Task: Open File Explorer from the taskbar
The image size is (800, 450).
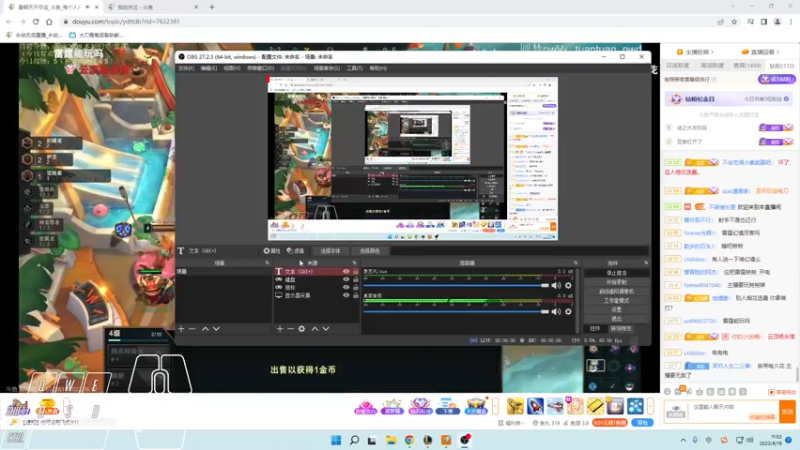Action: pos(391,440)
